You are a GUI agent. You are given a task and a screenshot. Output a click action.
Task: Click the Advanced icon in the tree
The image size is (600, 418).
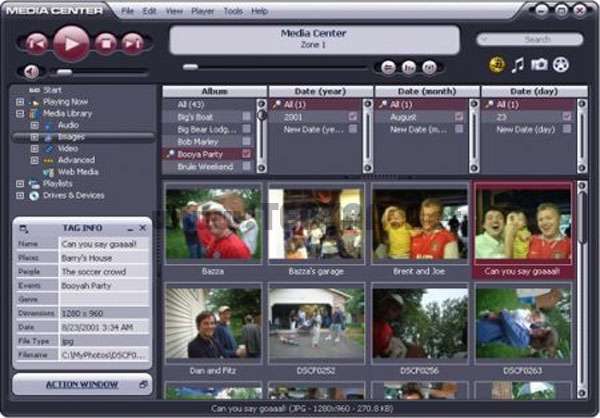pyautogui.click(x=49, y=161)
